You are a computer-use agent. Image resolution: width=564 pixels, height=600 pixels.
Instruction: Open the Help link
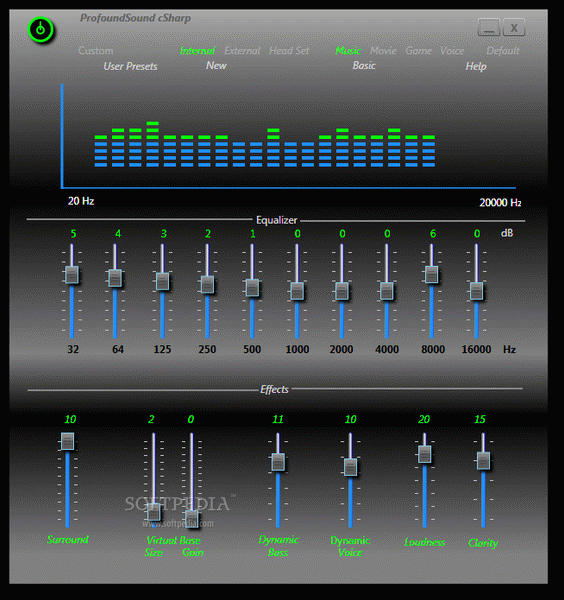[x=476, y=66]
